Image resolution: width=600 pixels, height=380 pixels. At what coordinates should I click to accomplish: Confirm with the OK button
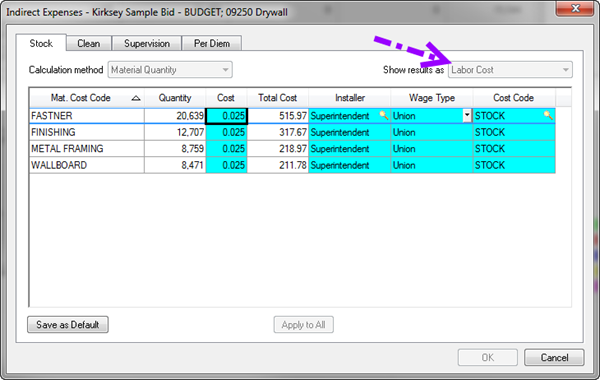coord(488,357)
